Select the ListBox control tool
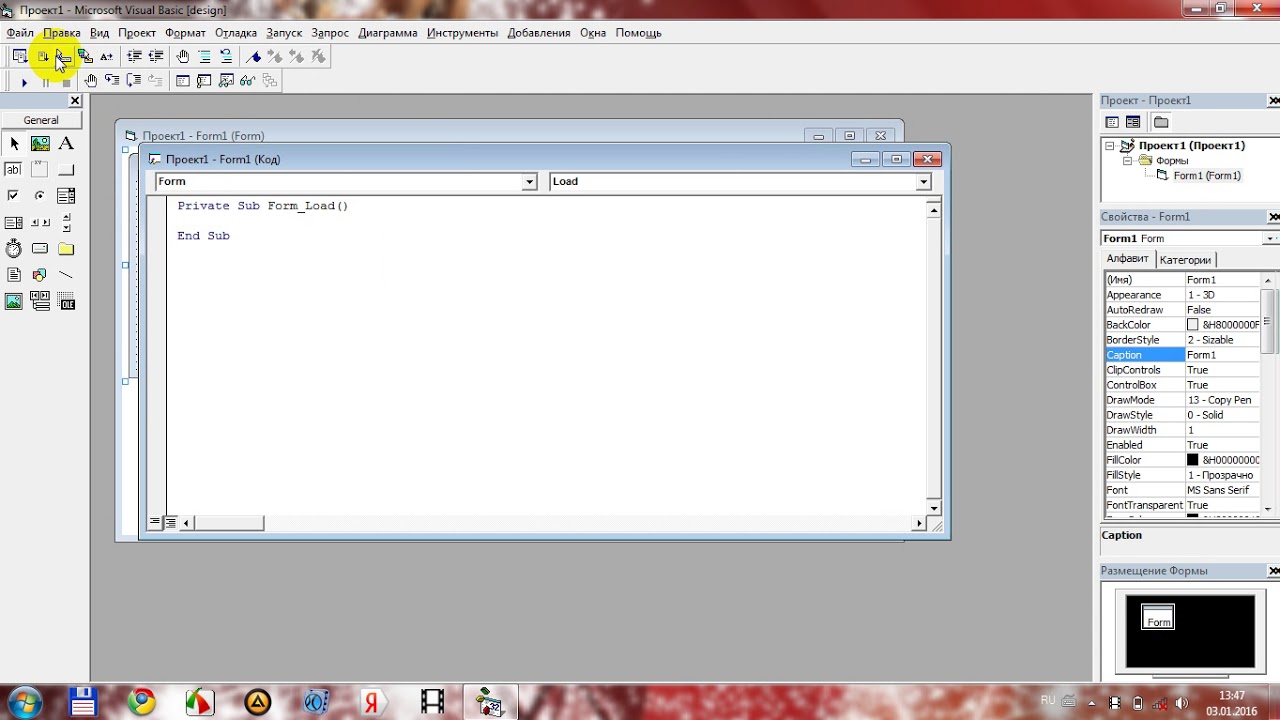Screen dimensions: 1280x720 14,222
